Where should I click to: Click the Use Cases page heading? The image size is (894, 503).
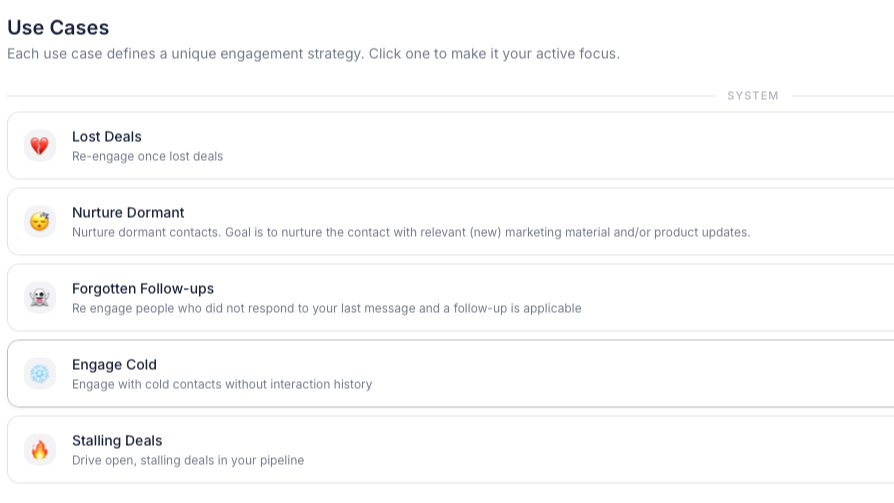(58, 27)
